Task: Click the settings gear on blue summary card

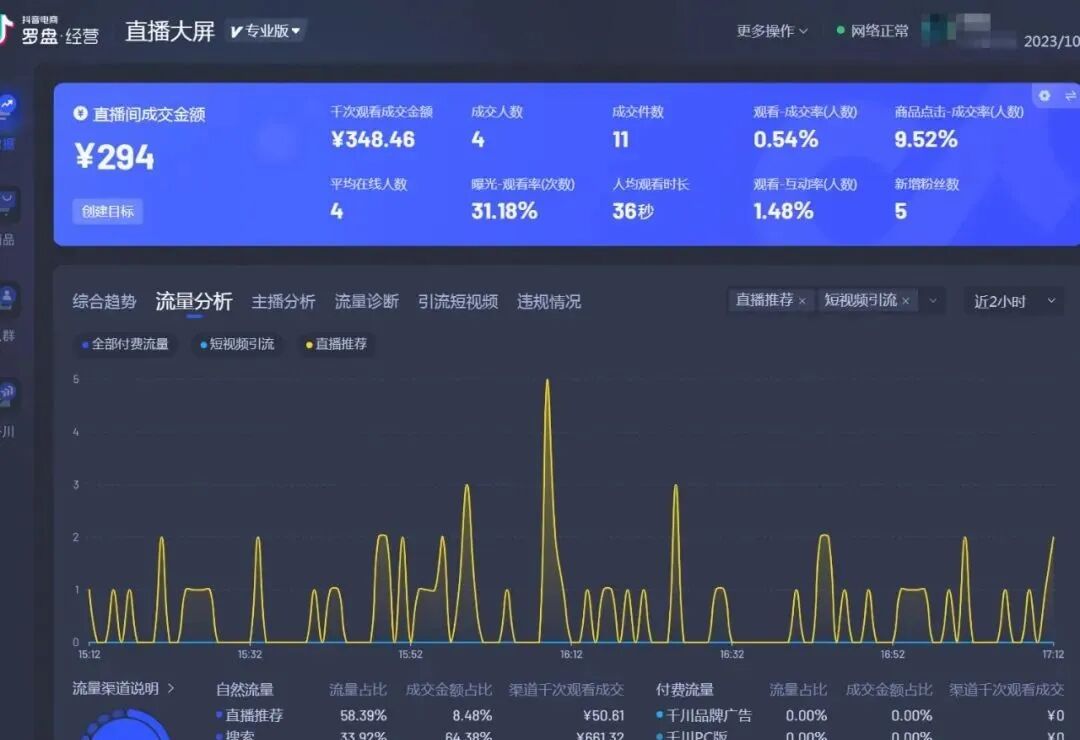Action: [x=1044, y=96]
